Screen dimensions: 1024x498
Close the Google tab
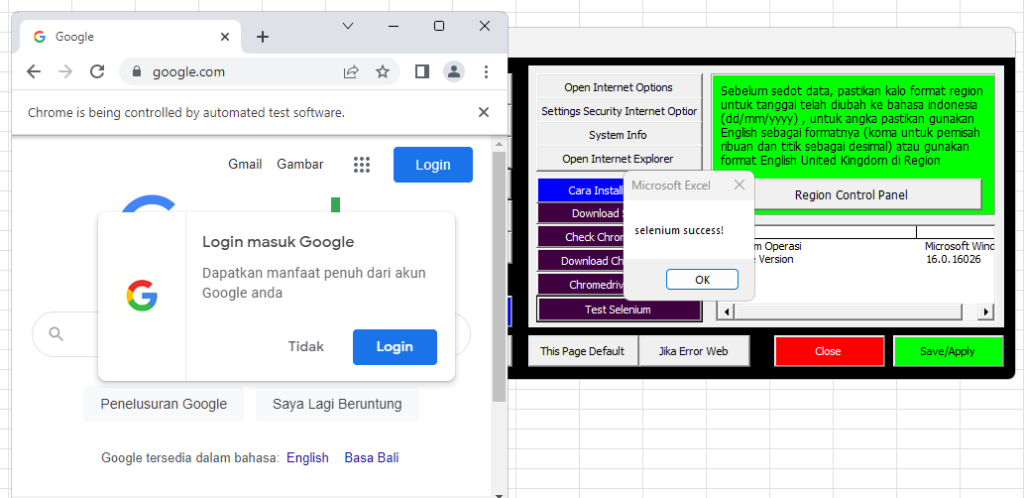click(225, 37)
